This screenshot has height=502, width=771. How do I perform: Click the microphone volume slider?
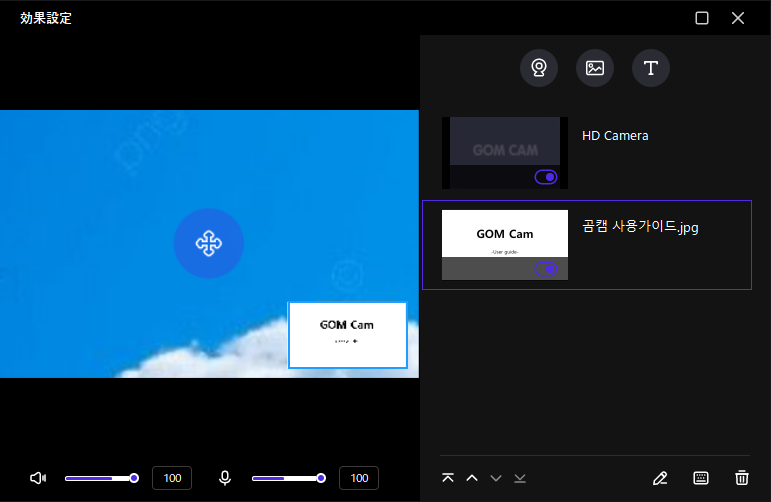287,478
